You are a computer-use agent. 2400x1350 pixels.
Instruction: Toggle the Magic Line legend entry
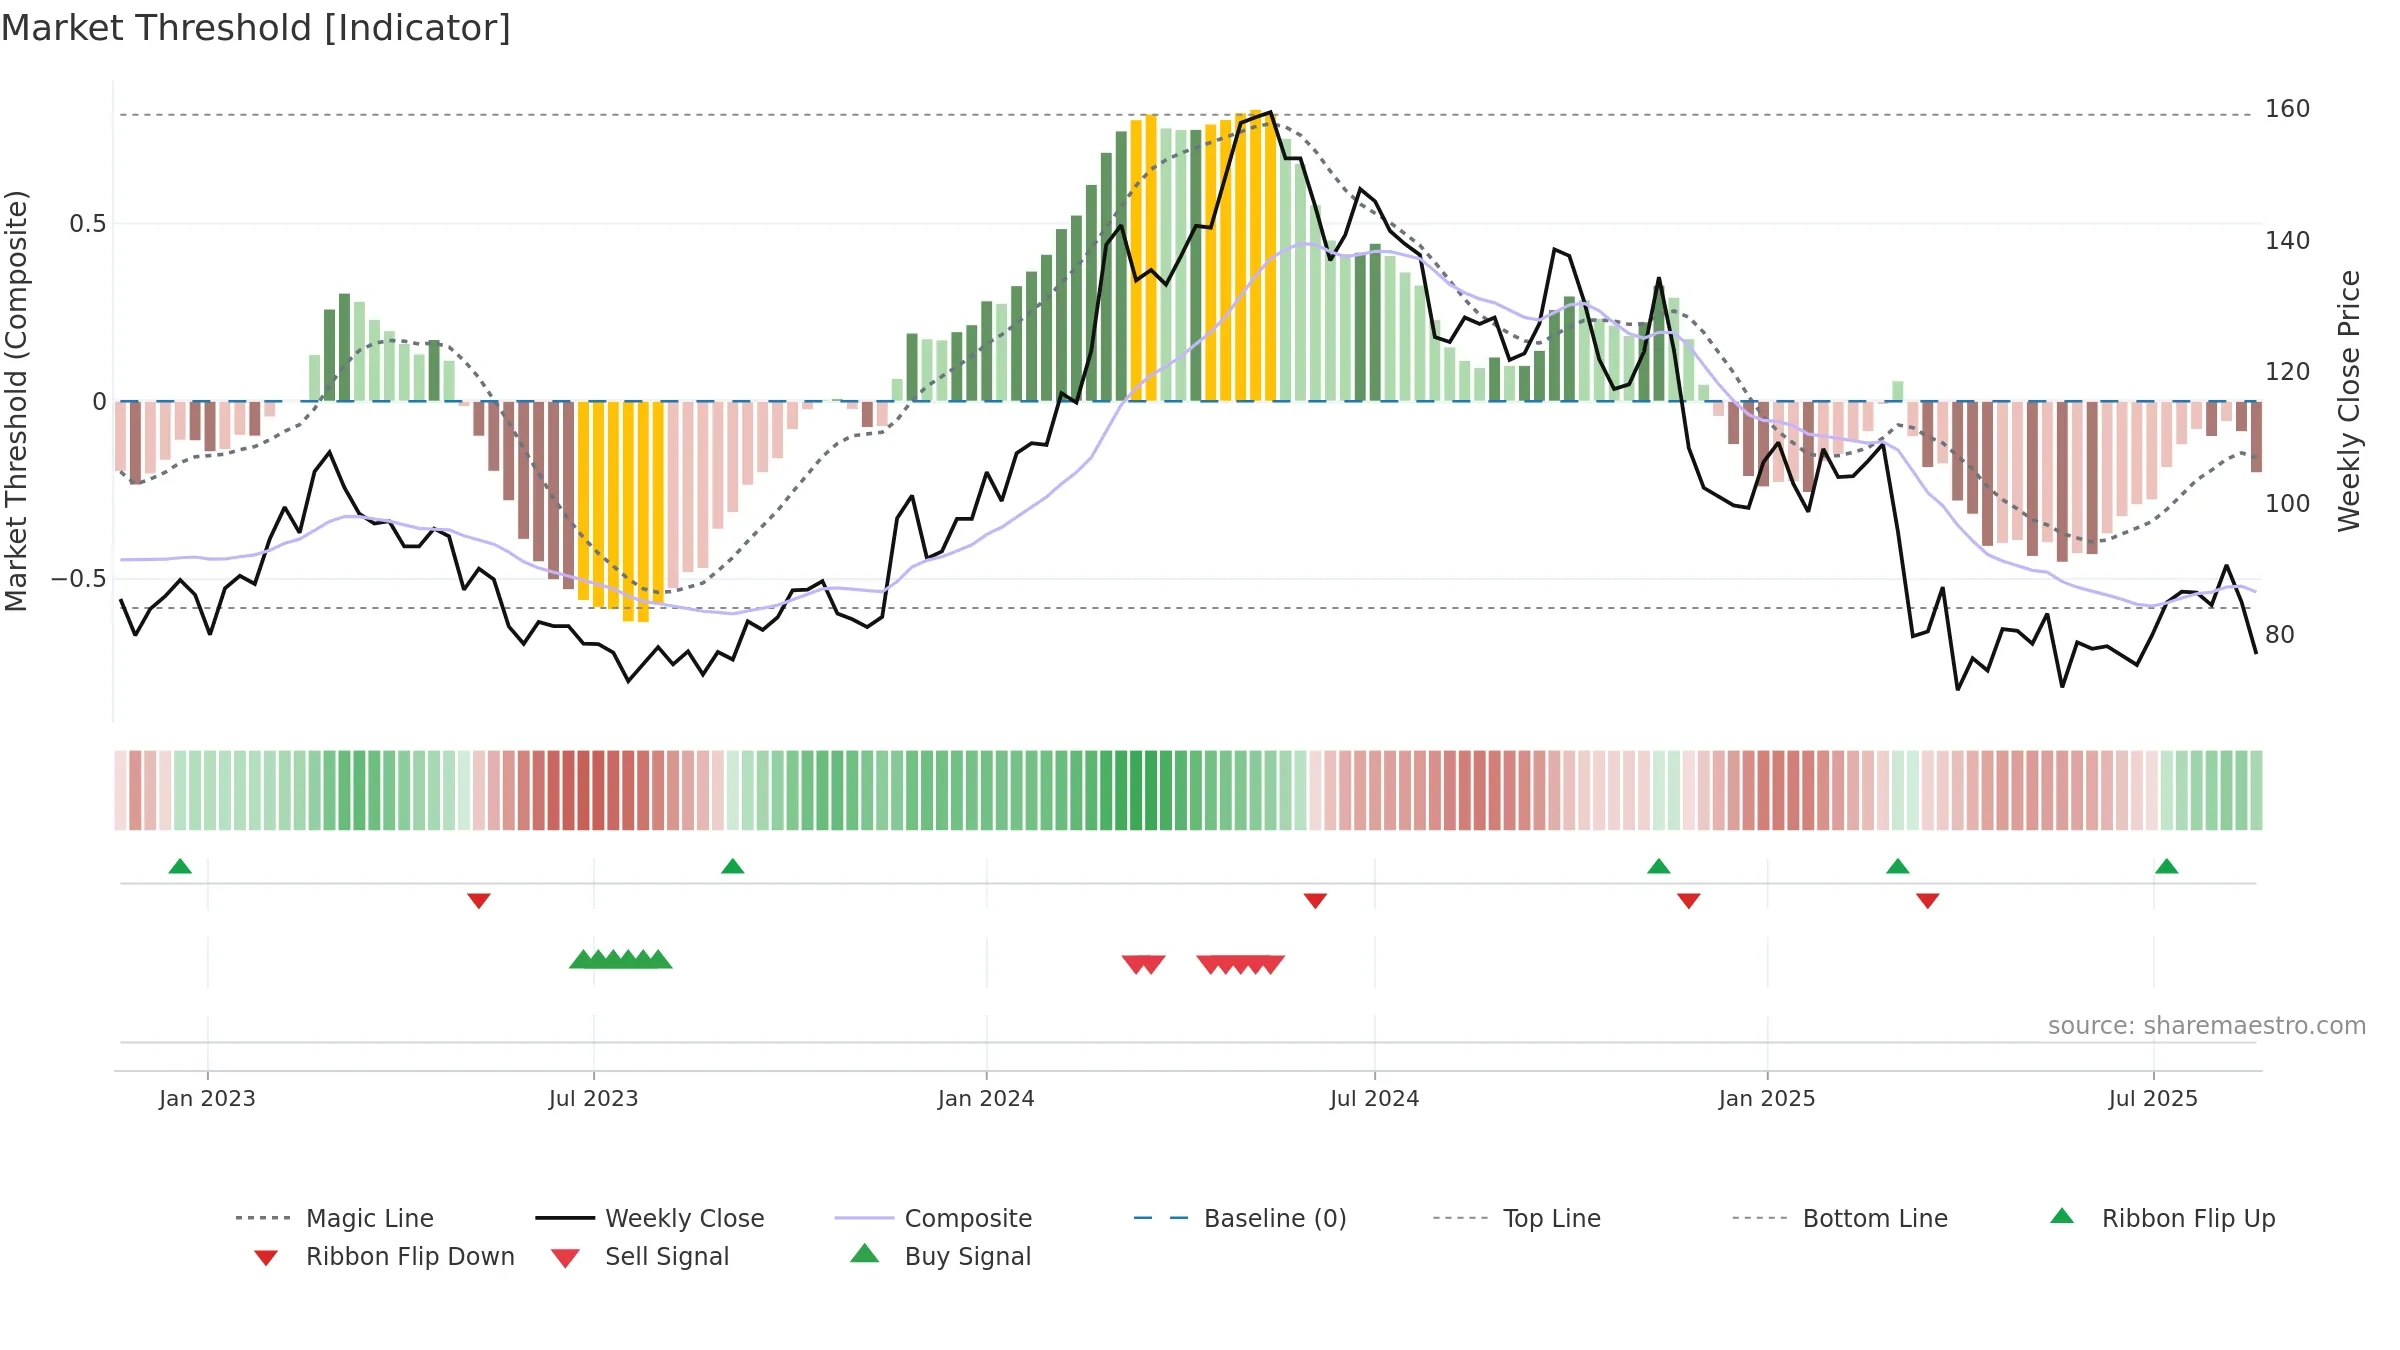[335, 1218]
